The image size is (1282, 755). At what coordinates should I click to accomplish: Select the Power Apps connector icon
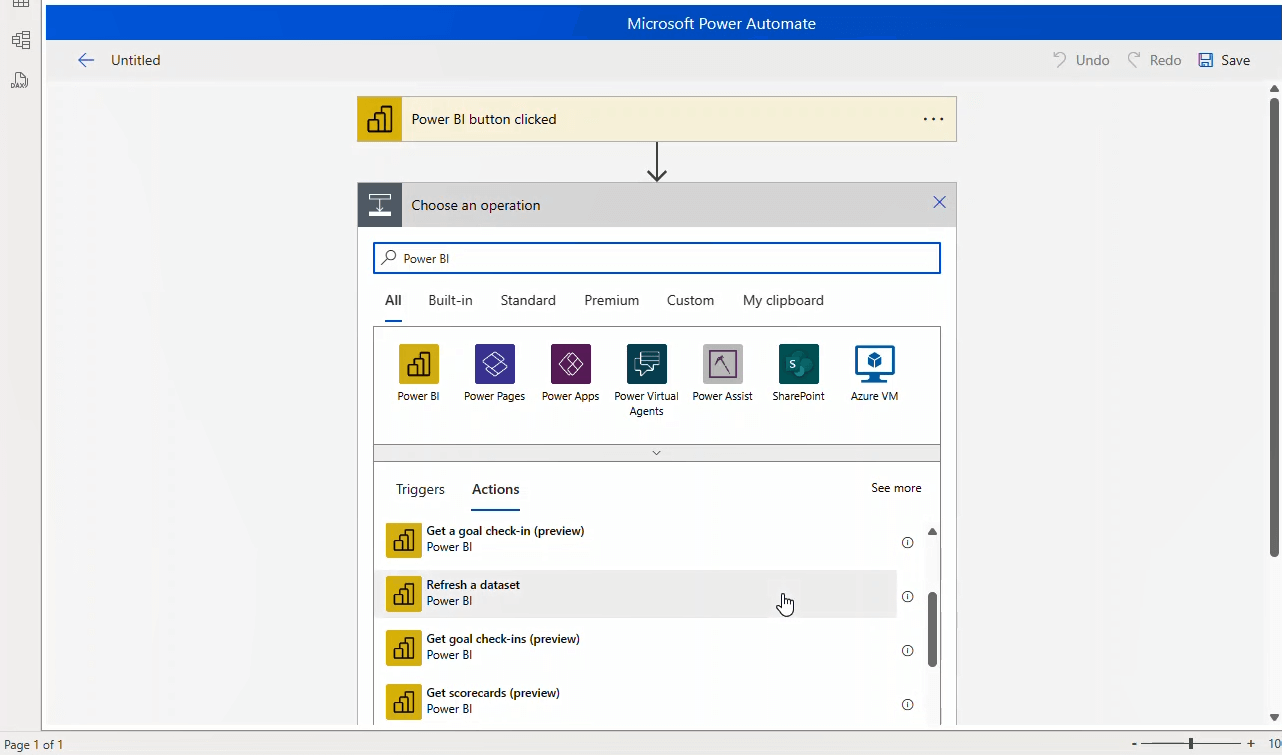tap(570, 364)
